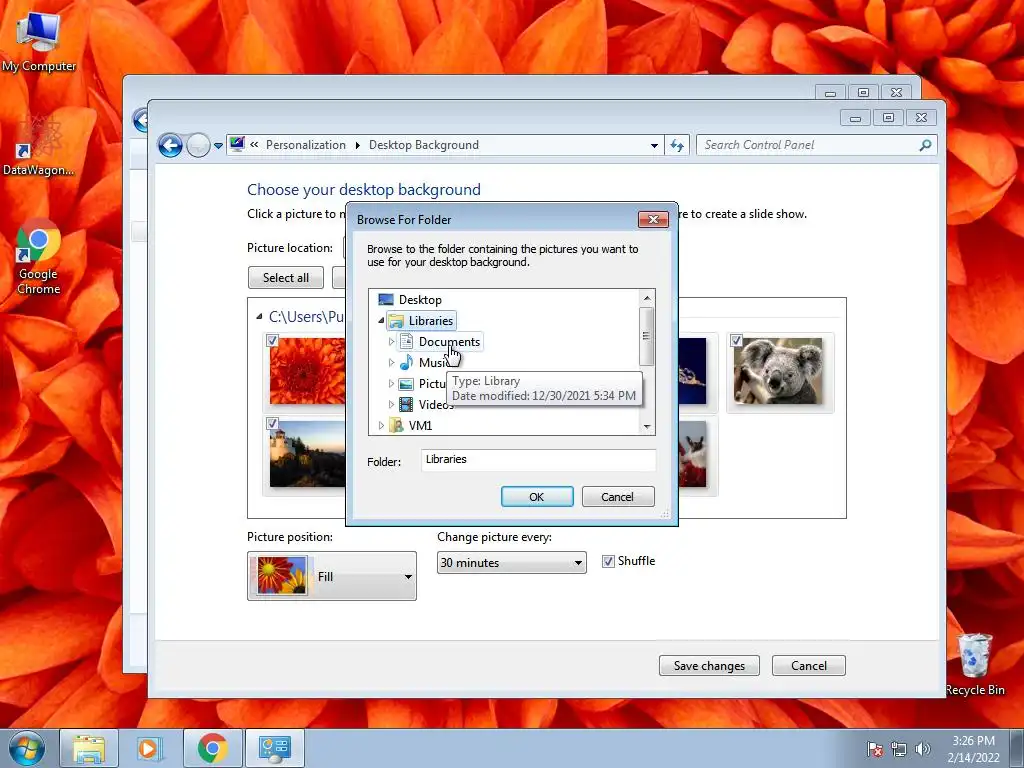Expand the Documents tree node
The height and width of the screenshot is (768, 1024).
click(x=391, y=342)
